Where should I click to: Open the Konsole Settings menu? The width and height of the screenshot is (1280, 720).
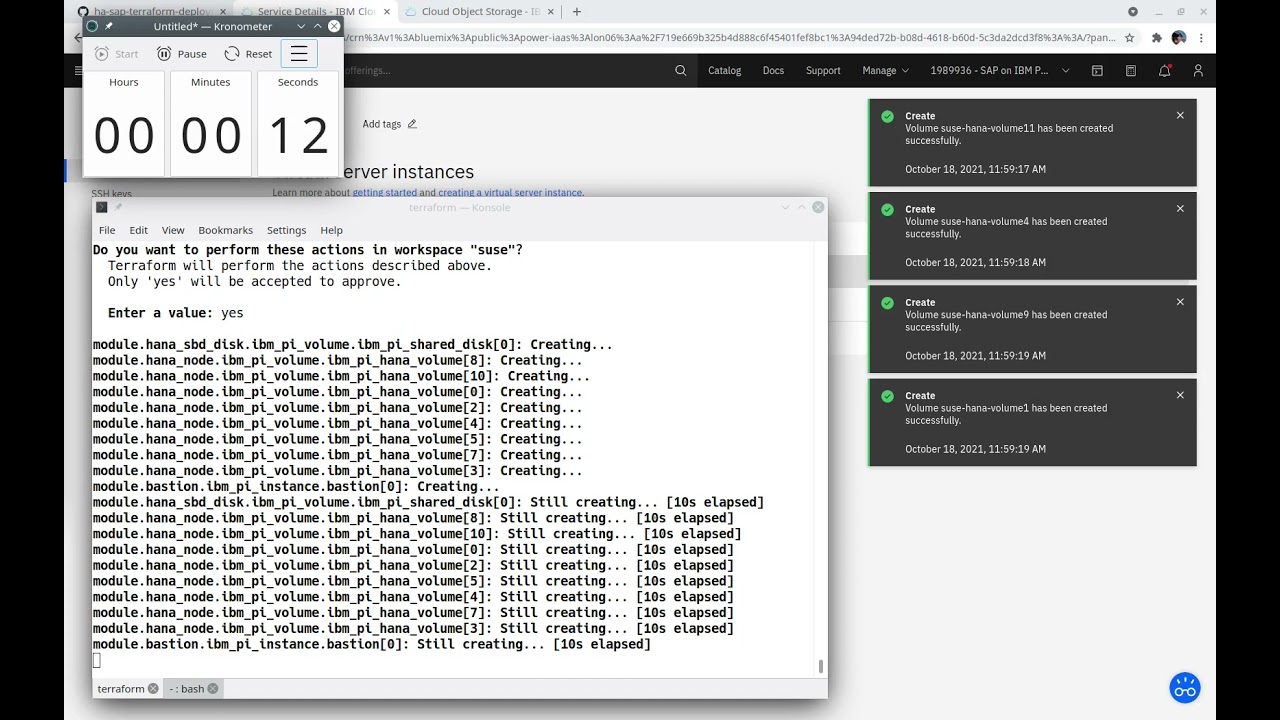[287, 230]
